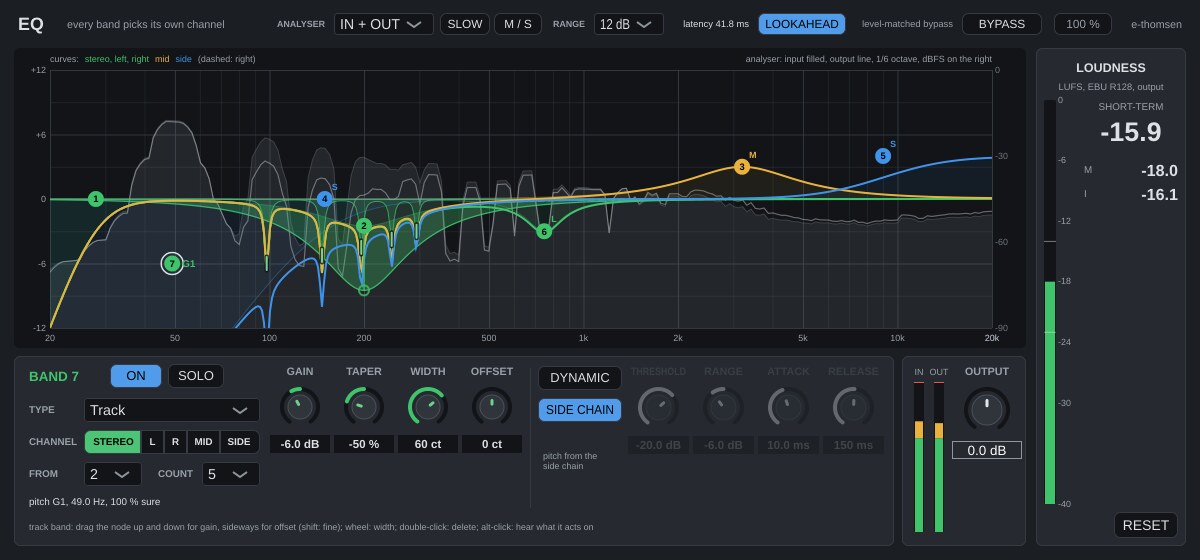Click the pitch G1, 49.0 Hz status text
This screenshot has height=560, width=1200.
(x=95, y=502)
